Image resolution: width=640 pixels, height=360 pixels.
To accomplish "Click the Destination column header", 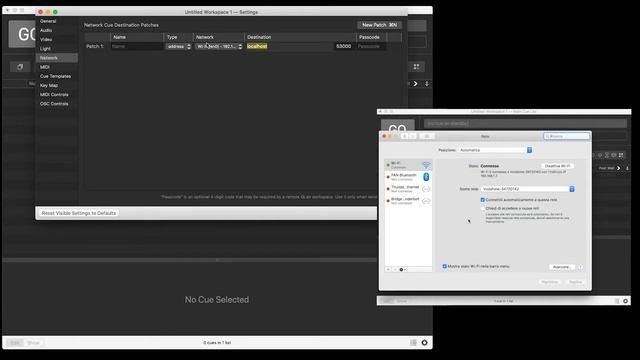I will click(x=300, y=37).
